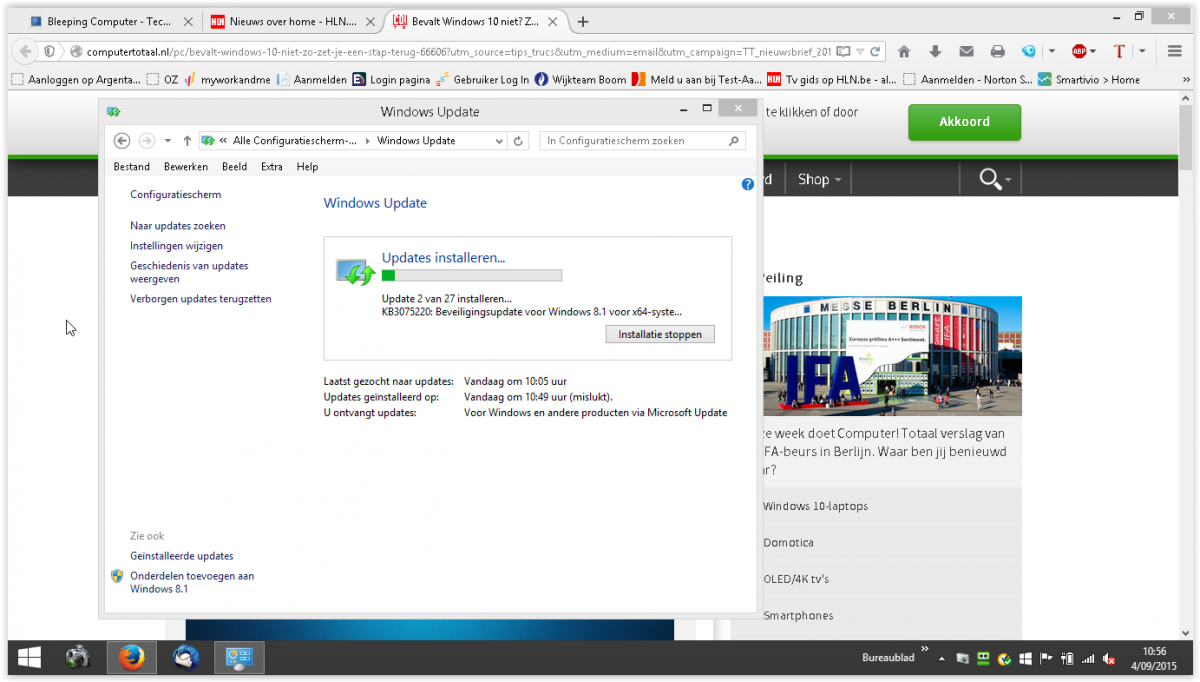Open Thunderbird from the taskbar

185,657
